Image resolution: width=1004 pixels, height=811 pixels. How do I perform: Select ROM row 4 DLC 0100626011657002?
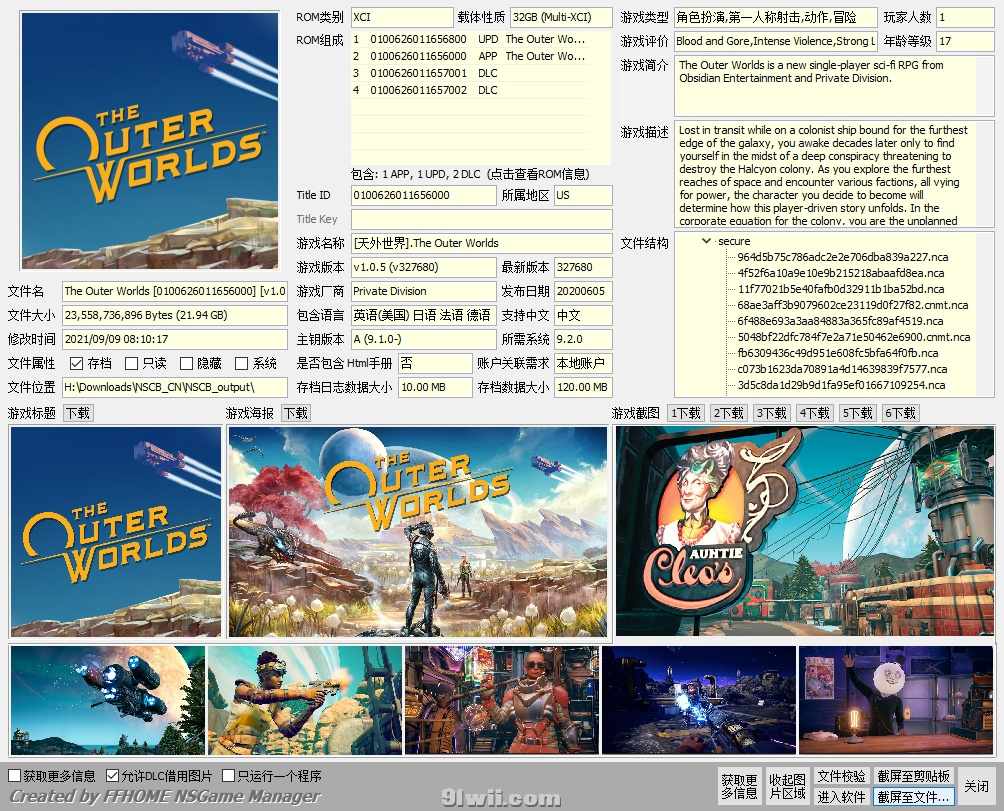(470, 90)
